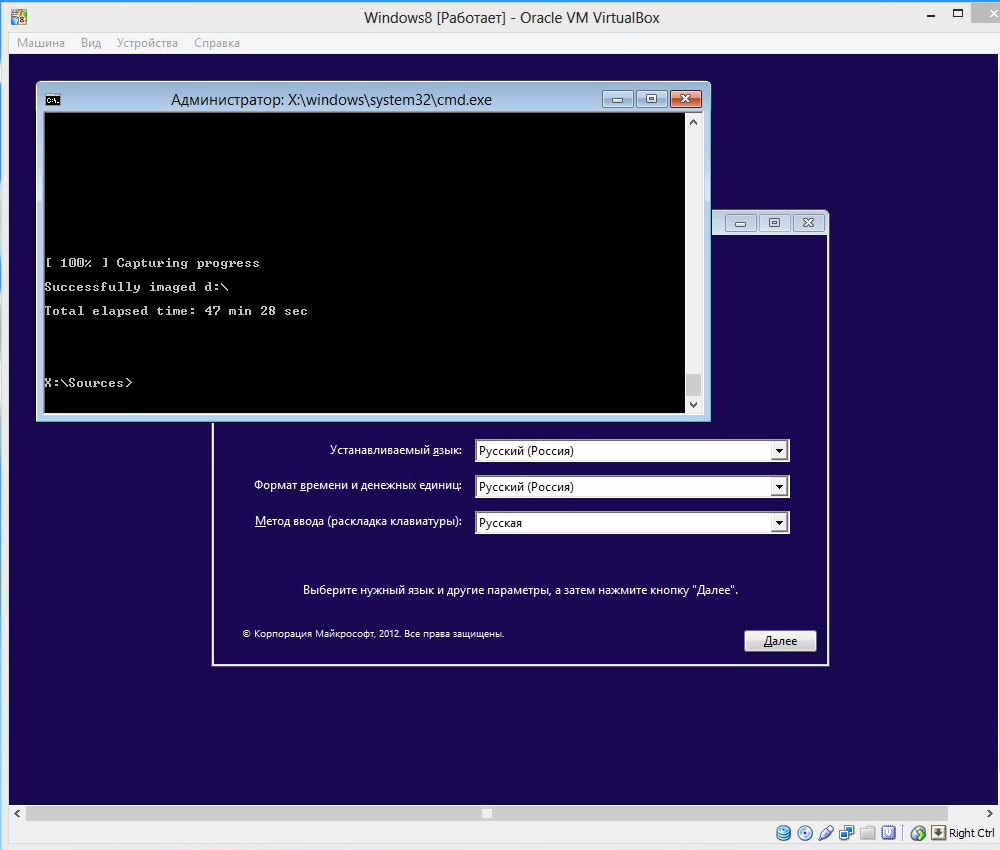This screenshot has height=850, width=1000.
Task: Click the optical disc drive status icon
Action: click(804, 833)
